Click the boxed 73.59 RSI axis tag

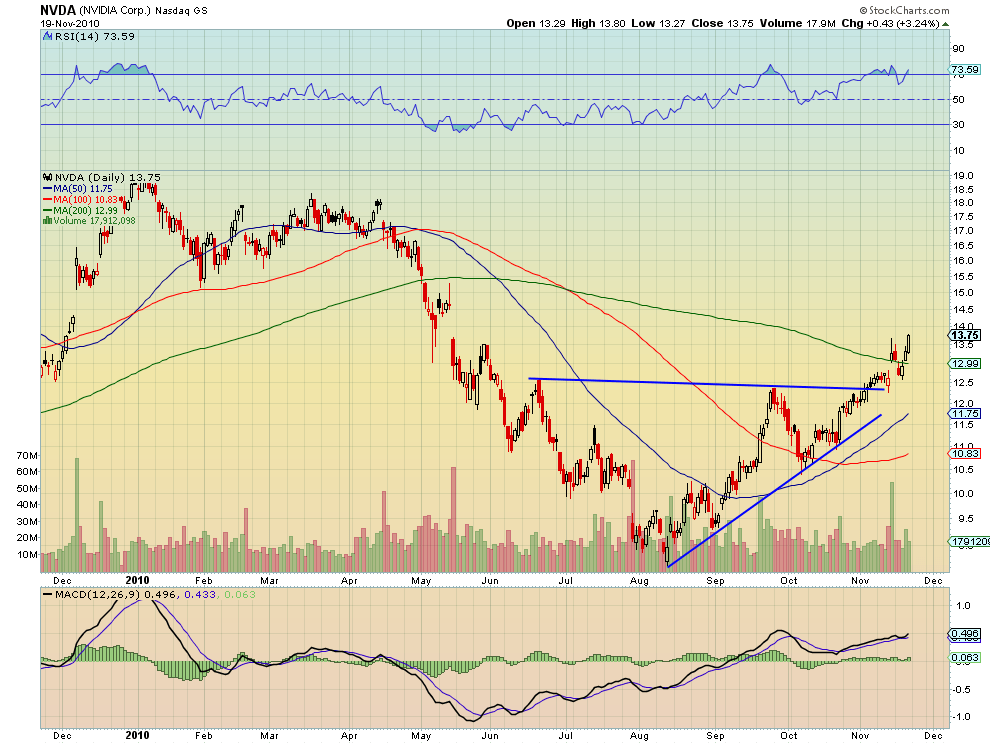pyautogui.click(x=965, y=69)
